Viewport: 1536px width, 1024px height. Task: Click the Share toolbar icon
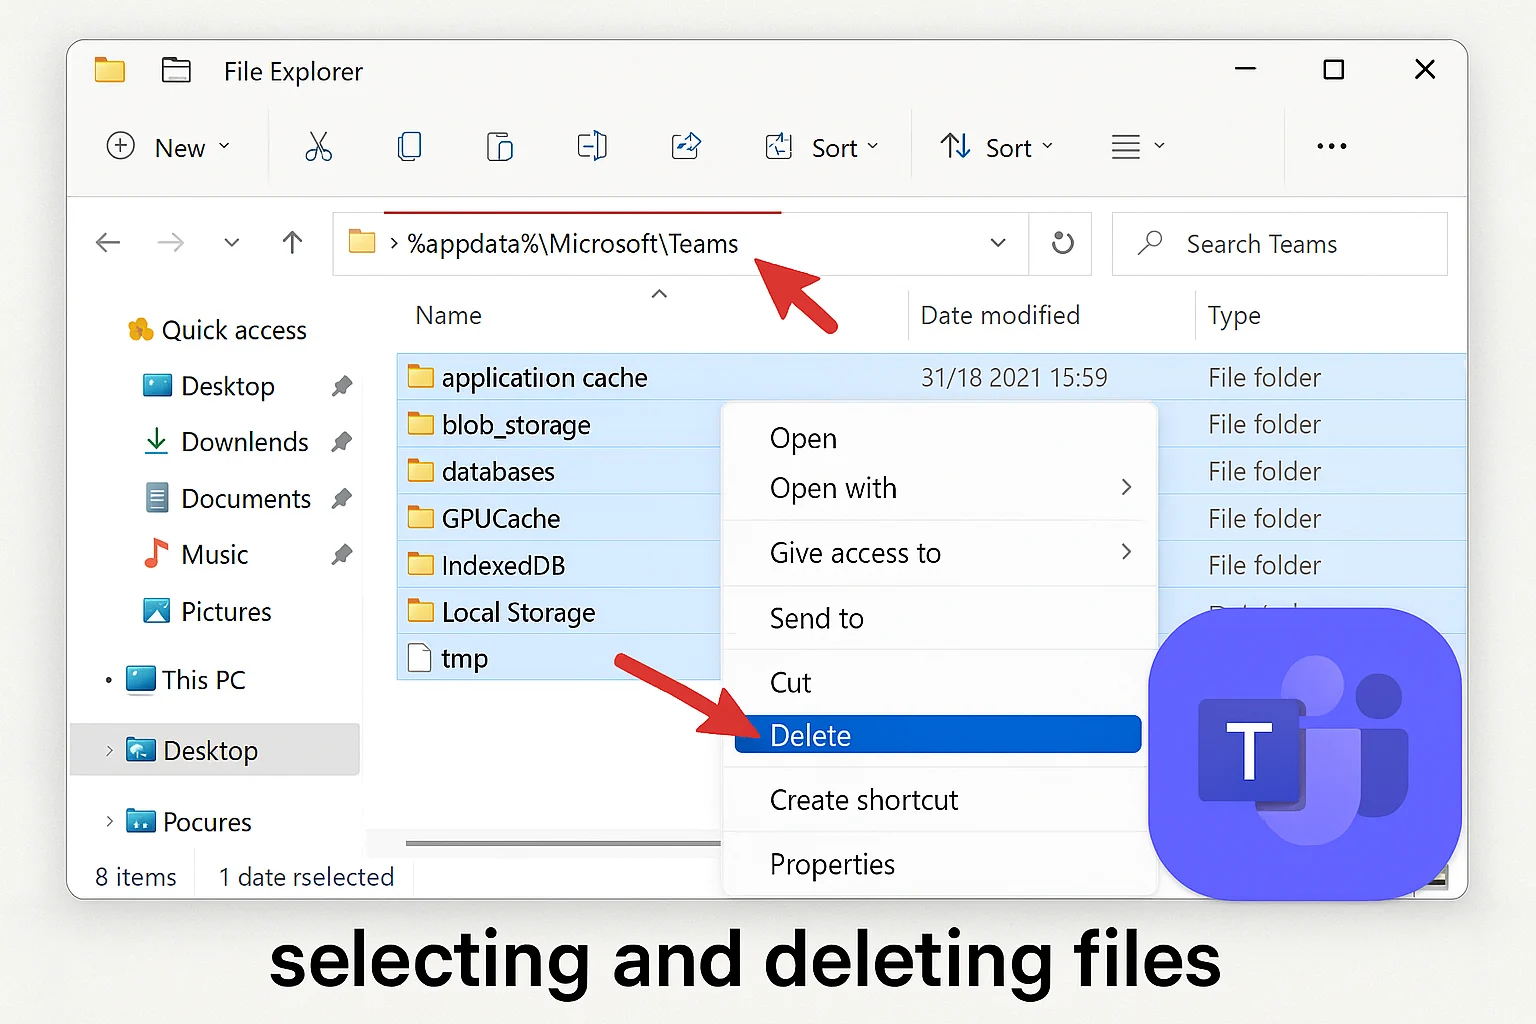[686, 147]
